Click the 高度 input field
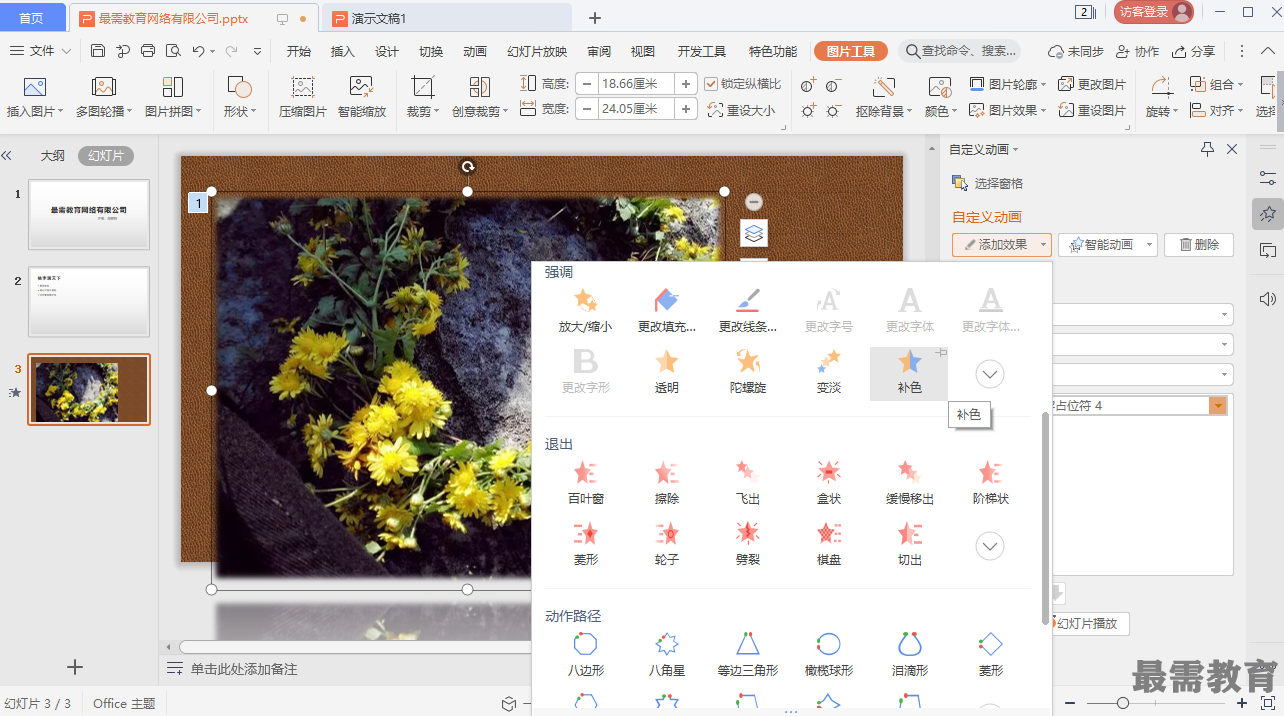The width and height of the screenshot is (1284, 716). 636,84
